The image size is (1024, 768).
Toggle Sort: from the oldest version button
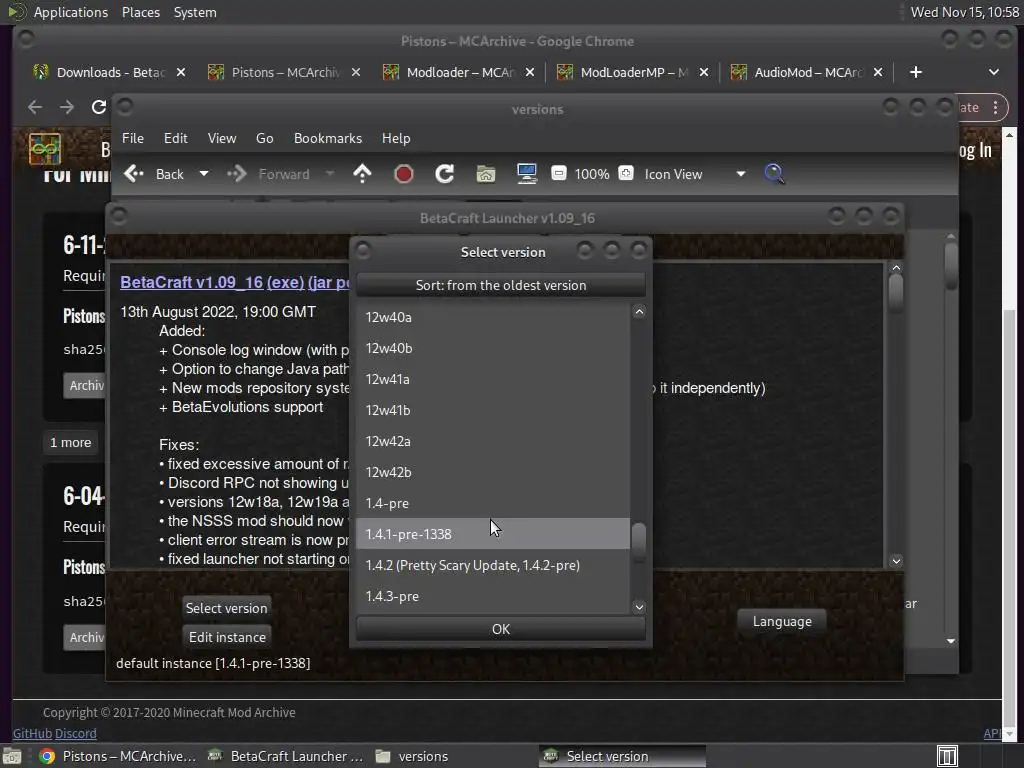click(x=501, y=285)
